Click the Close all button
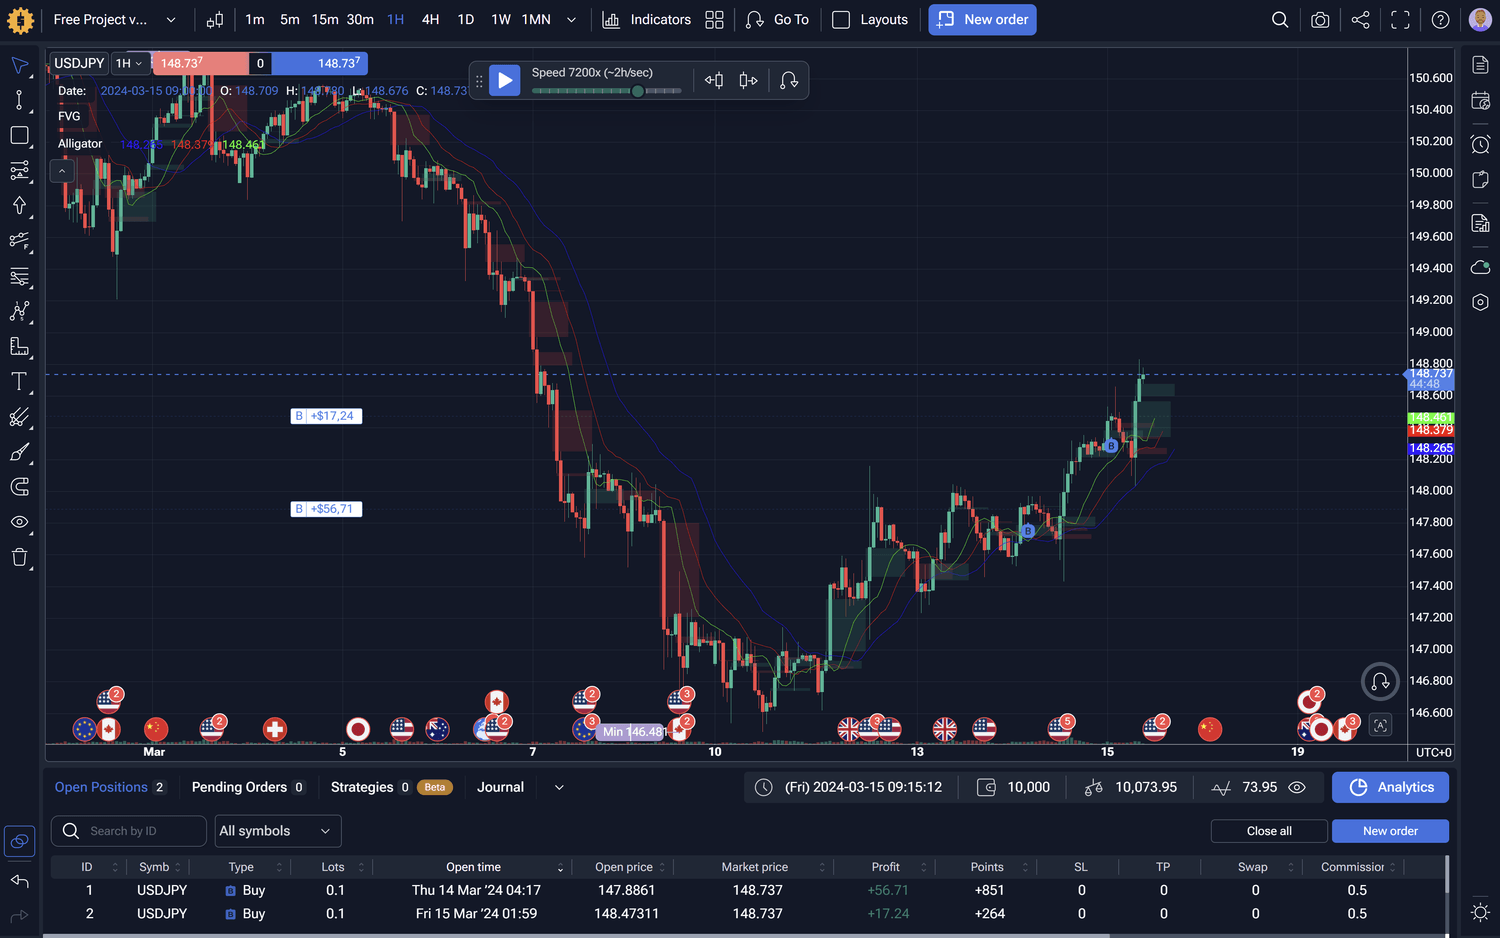The image size is (1500, 938). [1269, 831]
